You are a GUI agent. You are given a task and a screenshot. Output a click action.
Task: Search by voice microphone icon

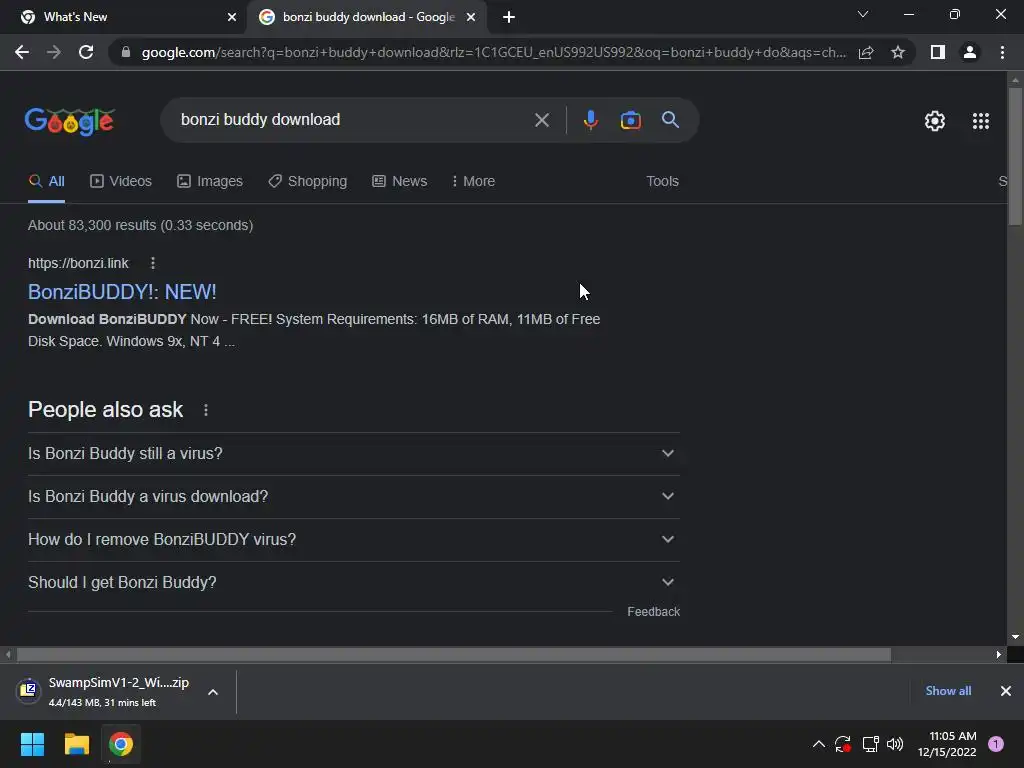coord(590,120)
